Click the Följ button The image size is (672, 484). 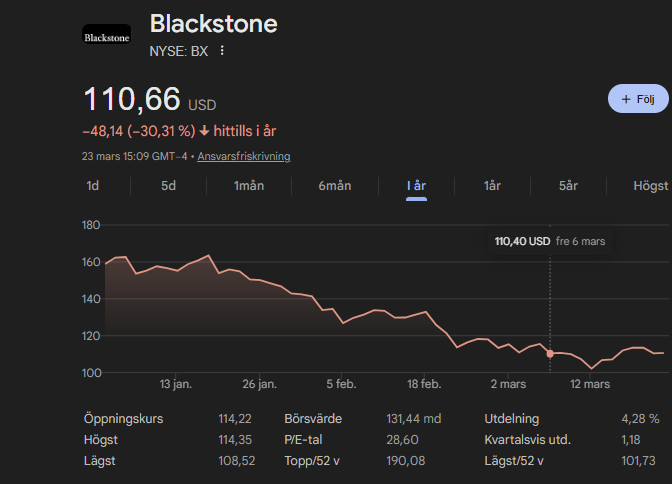click(638, 99)
